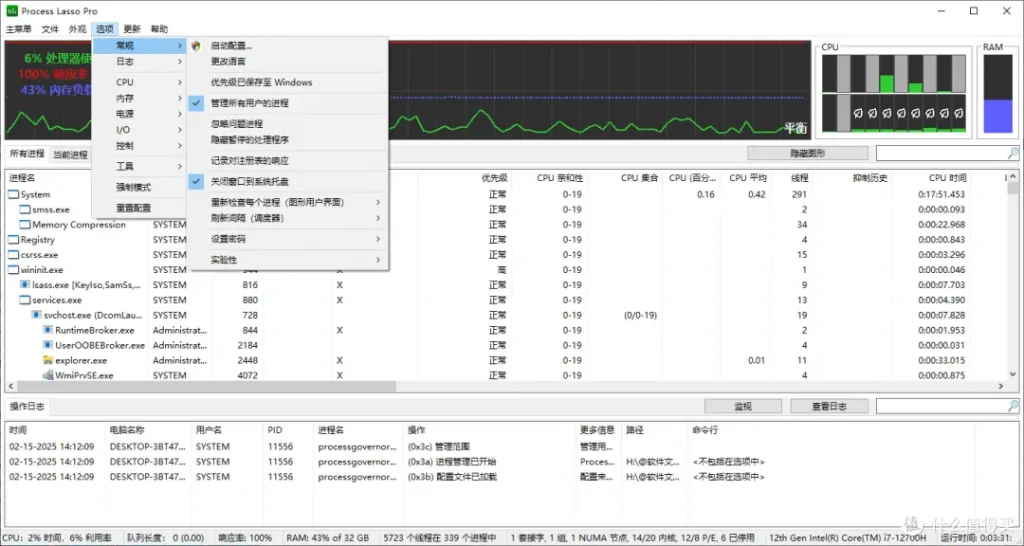Click the Memory Compression process icon
Viewport: 1024px width, 546px height.
point(25,225)
